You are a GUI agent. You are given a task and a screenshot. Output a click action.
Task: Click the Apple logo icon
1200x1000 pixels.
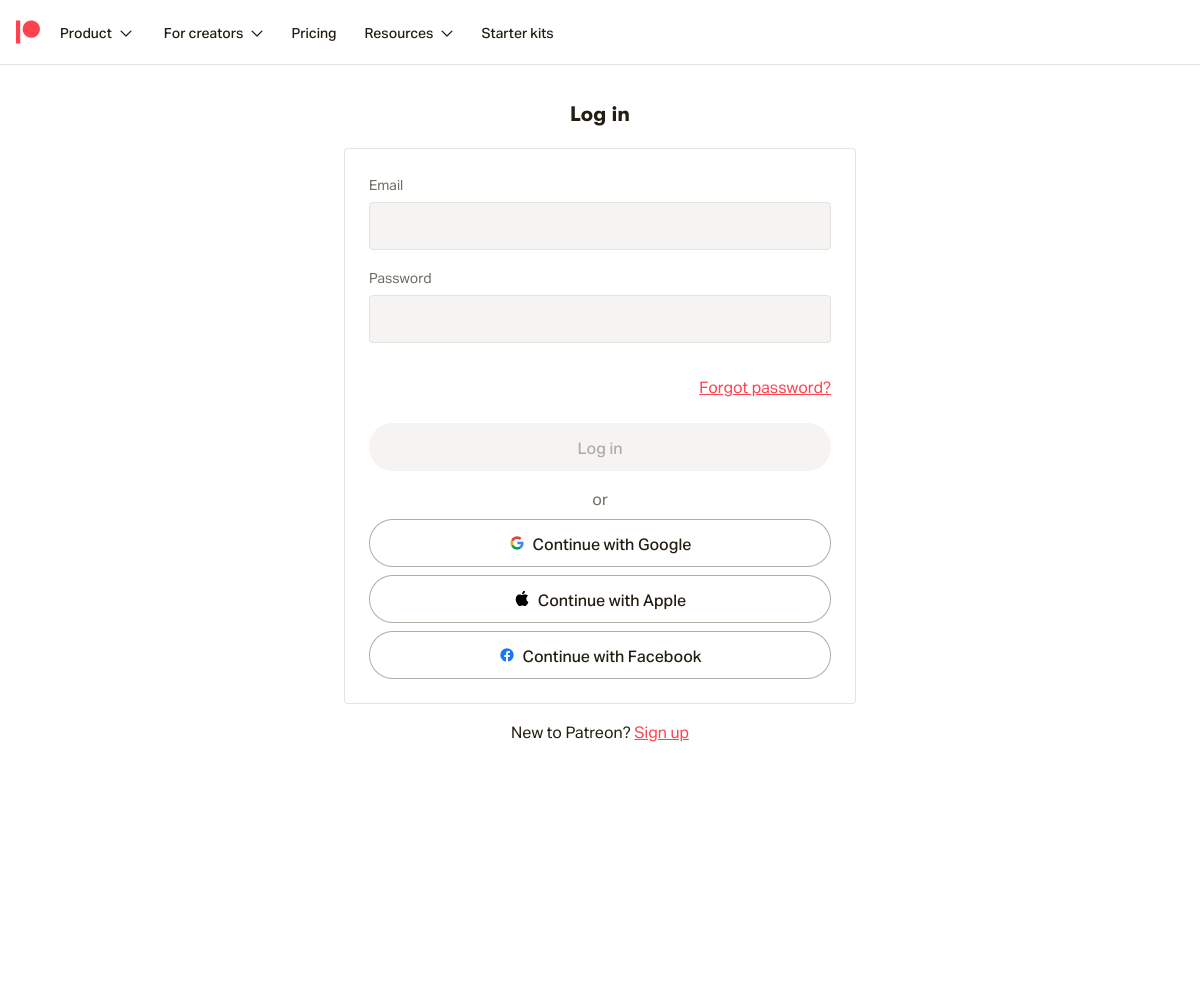coord(522,599)
